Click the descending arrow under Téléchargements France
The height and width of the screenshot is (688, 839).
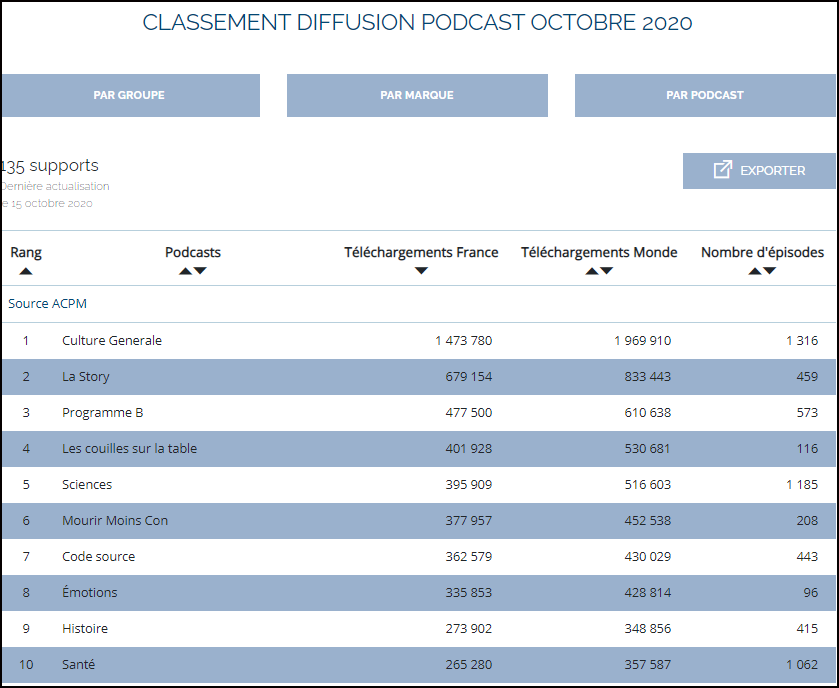(x=421, y=271)
